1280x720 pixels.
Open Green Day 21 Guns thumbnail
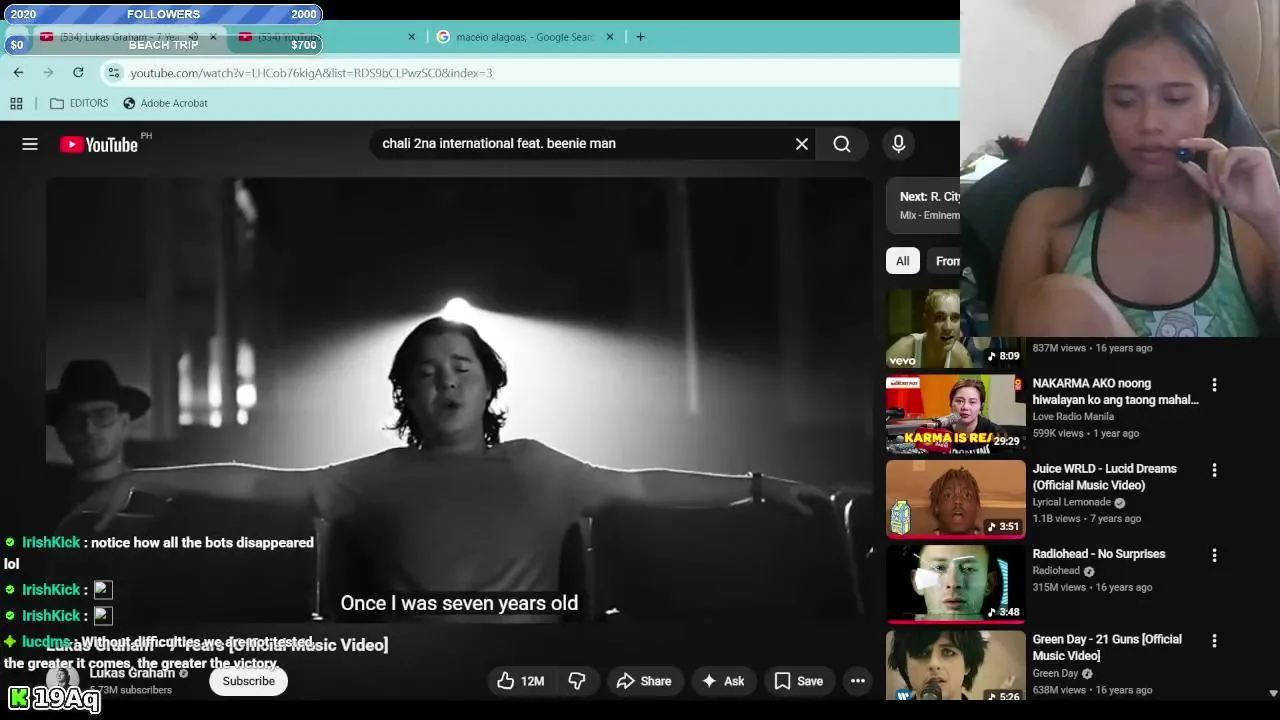click(x=955, y=666)
